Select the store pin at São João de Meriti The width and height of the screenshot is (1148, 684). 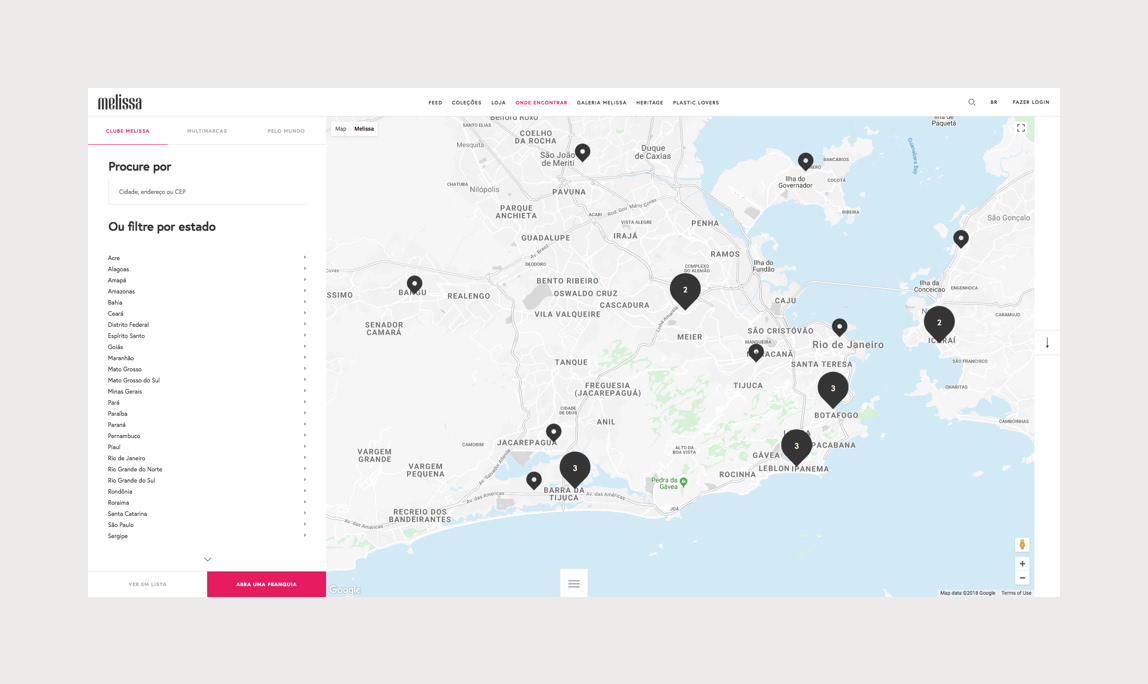pos(582,152)
